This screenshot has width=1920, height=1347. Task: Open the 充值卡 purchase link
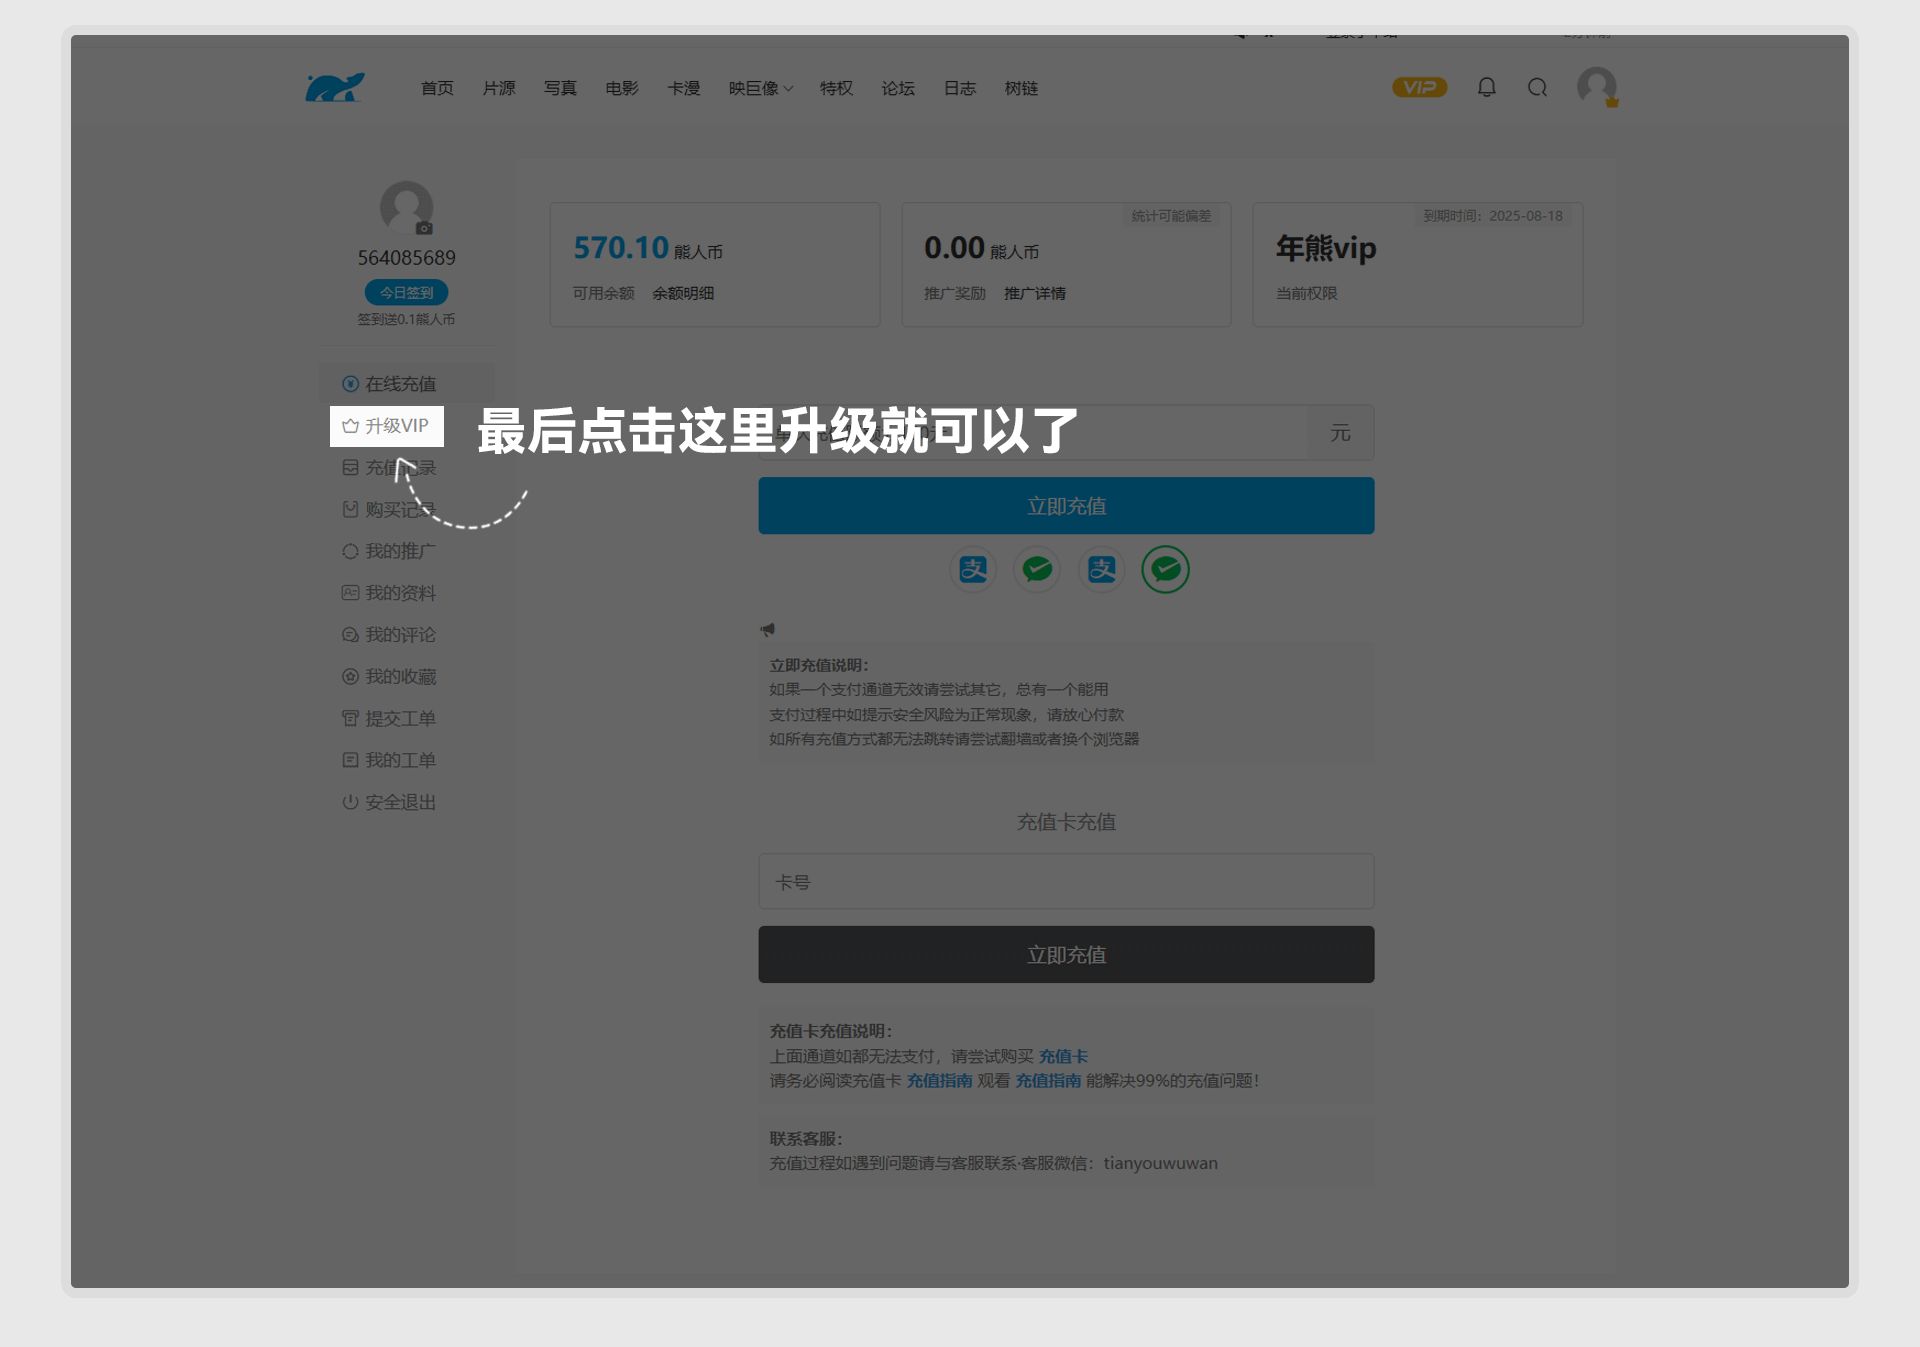[1063, 1056]
